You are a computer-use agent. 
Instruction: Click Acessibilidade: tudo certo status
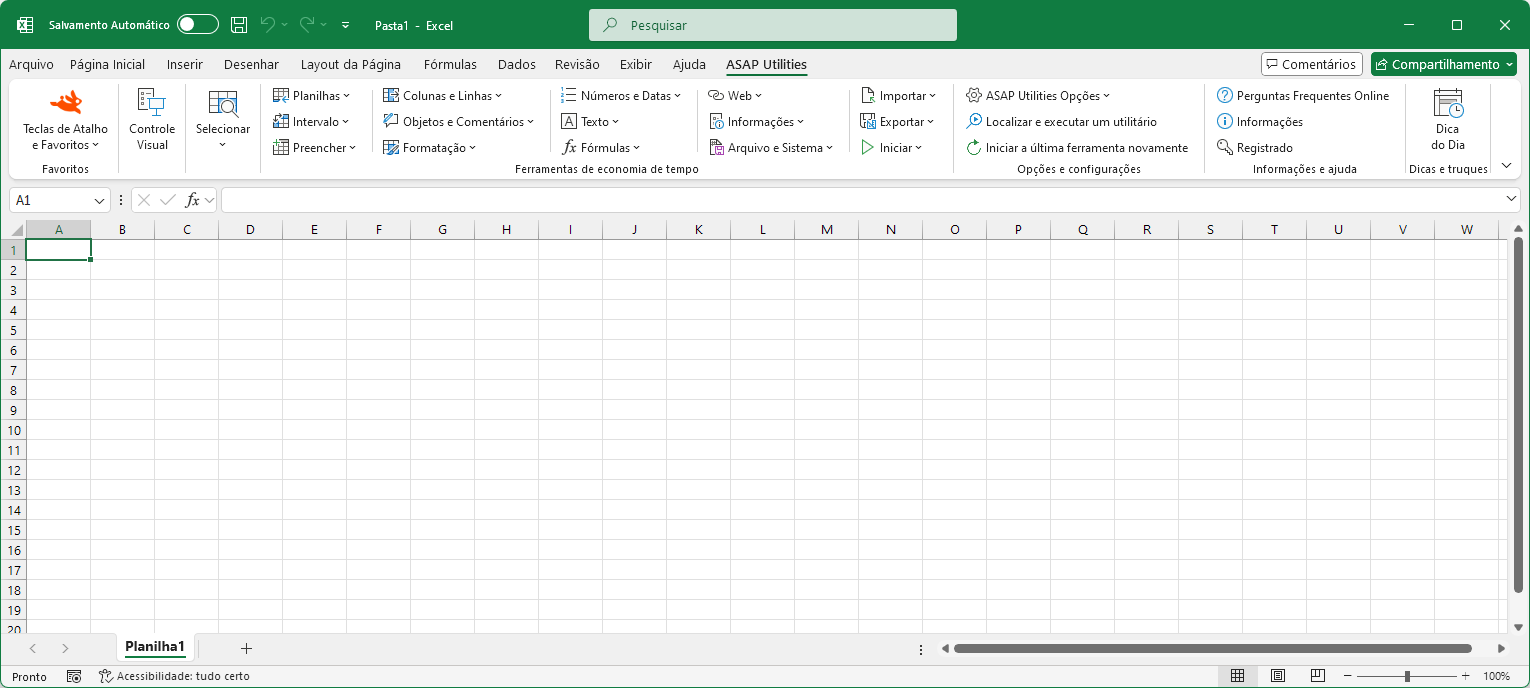coord(174,676)
